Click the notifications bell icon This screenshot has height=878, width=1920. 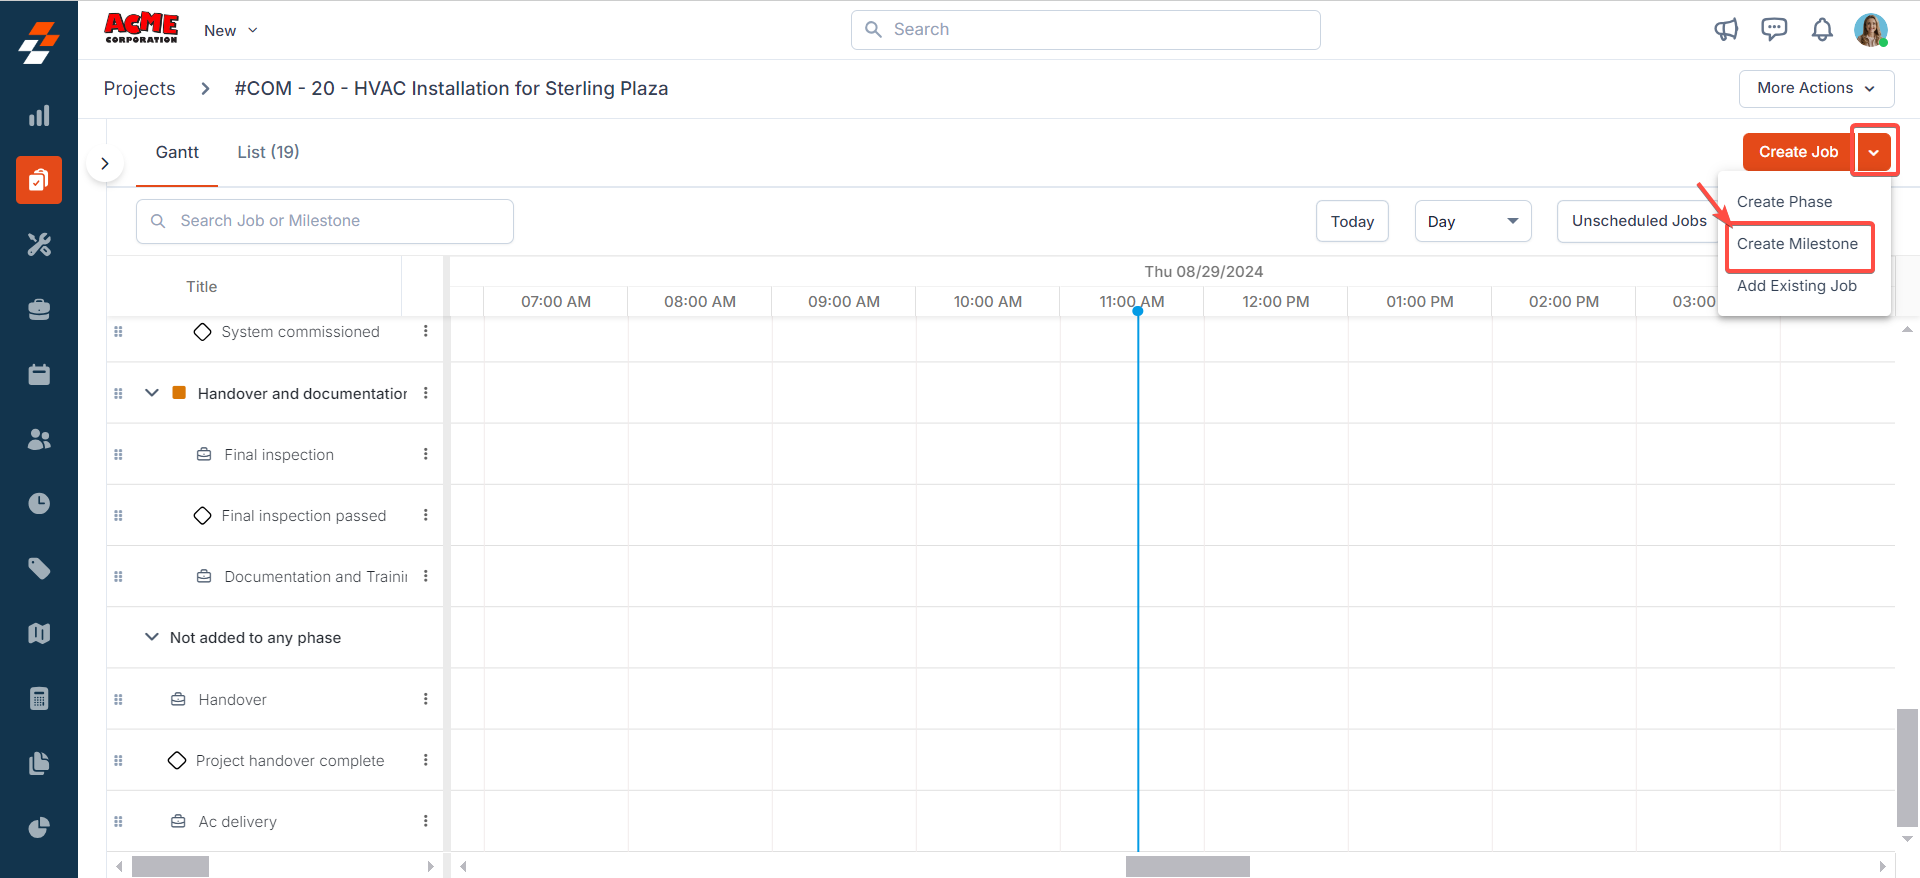[x=1822, y=30]
